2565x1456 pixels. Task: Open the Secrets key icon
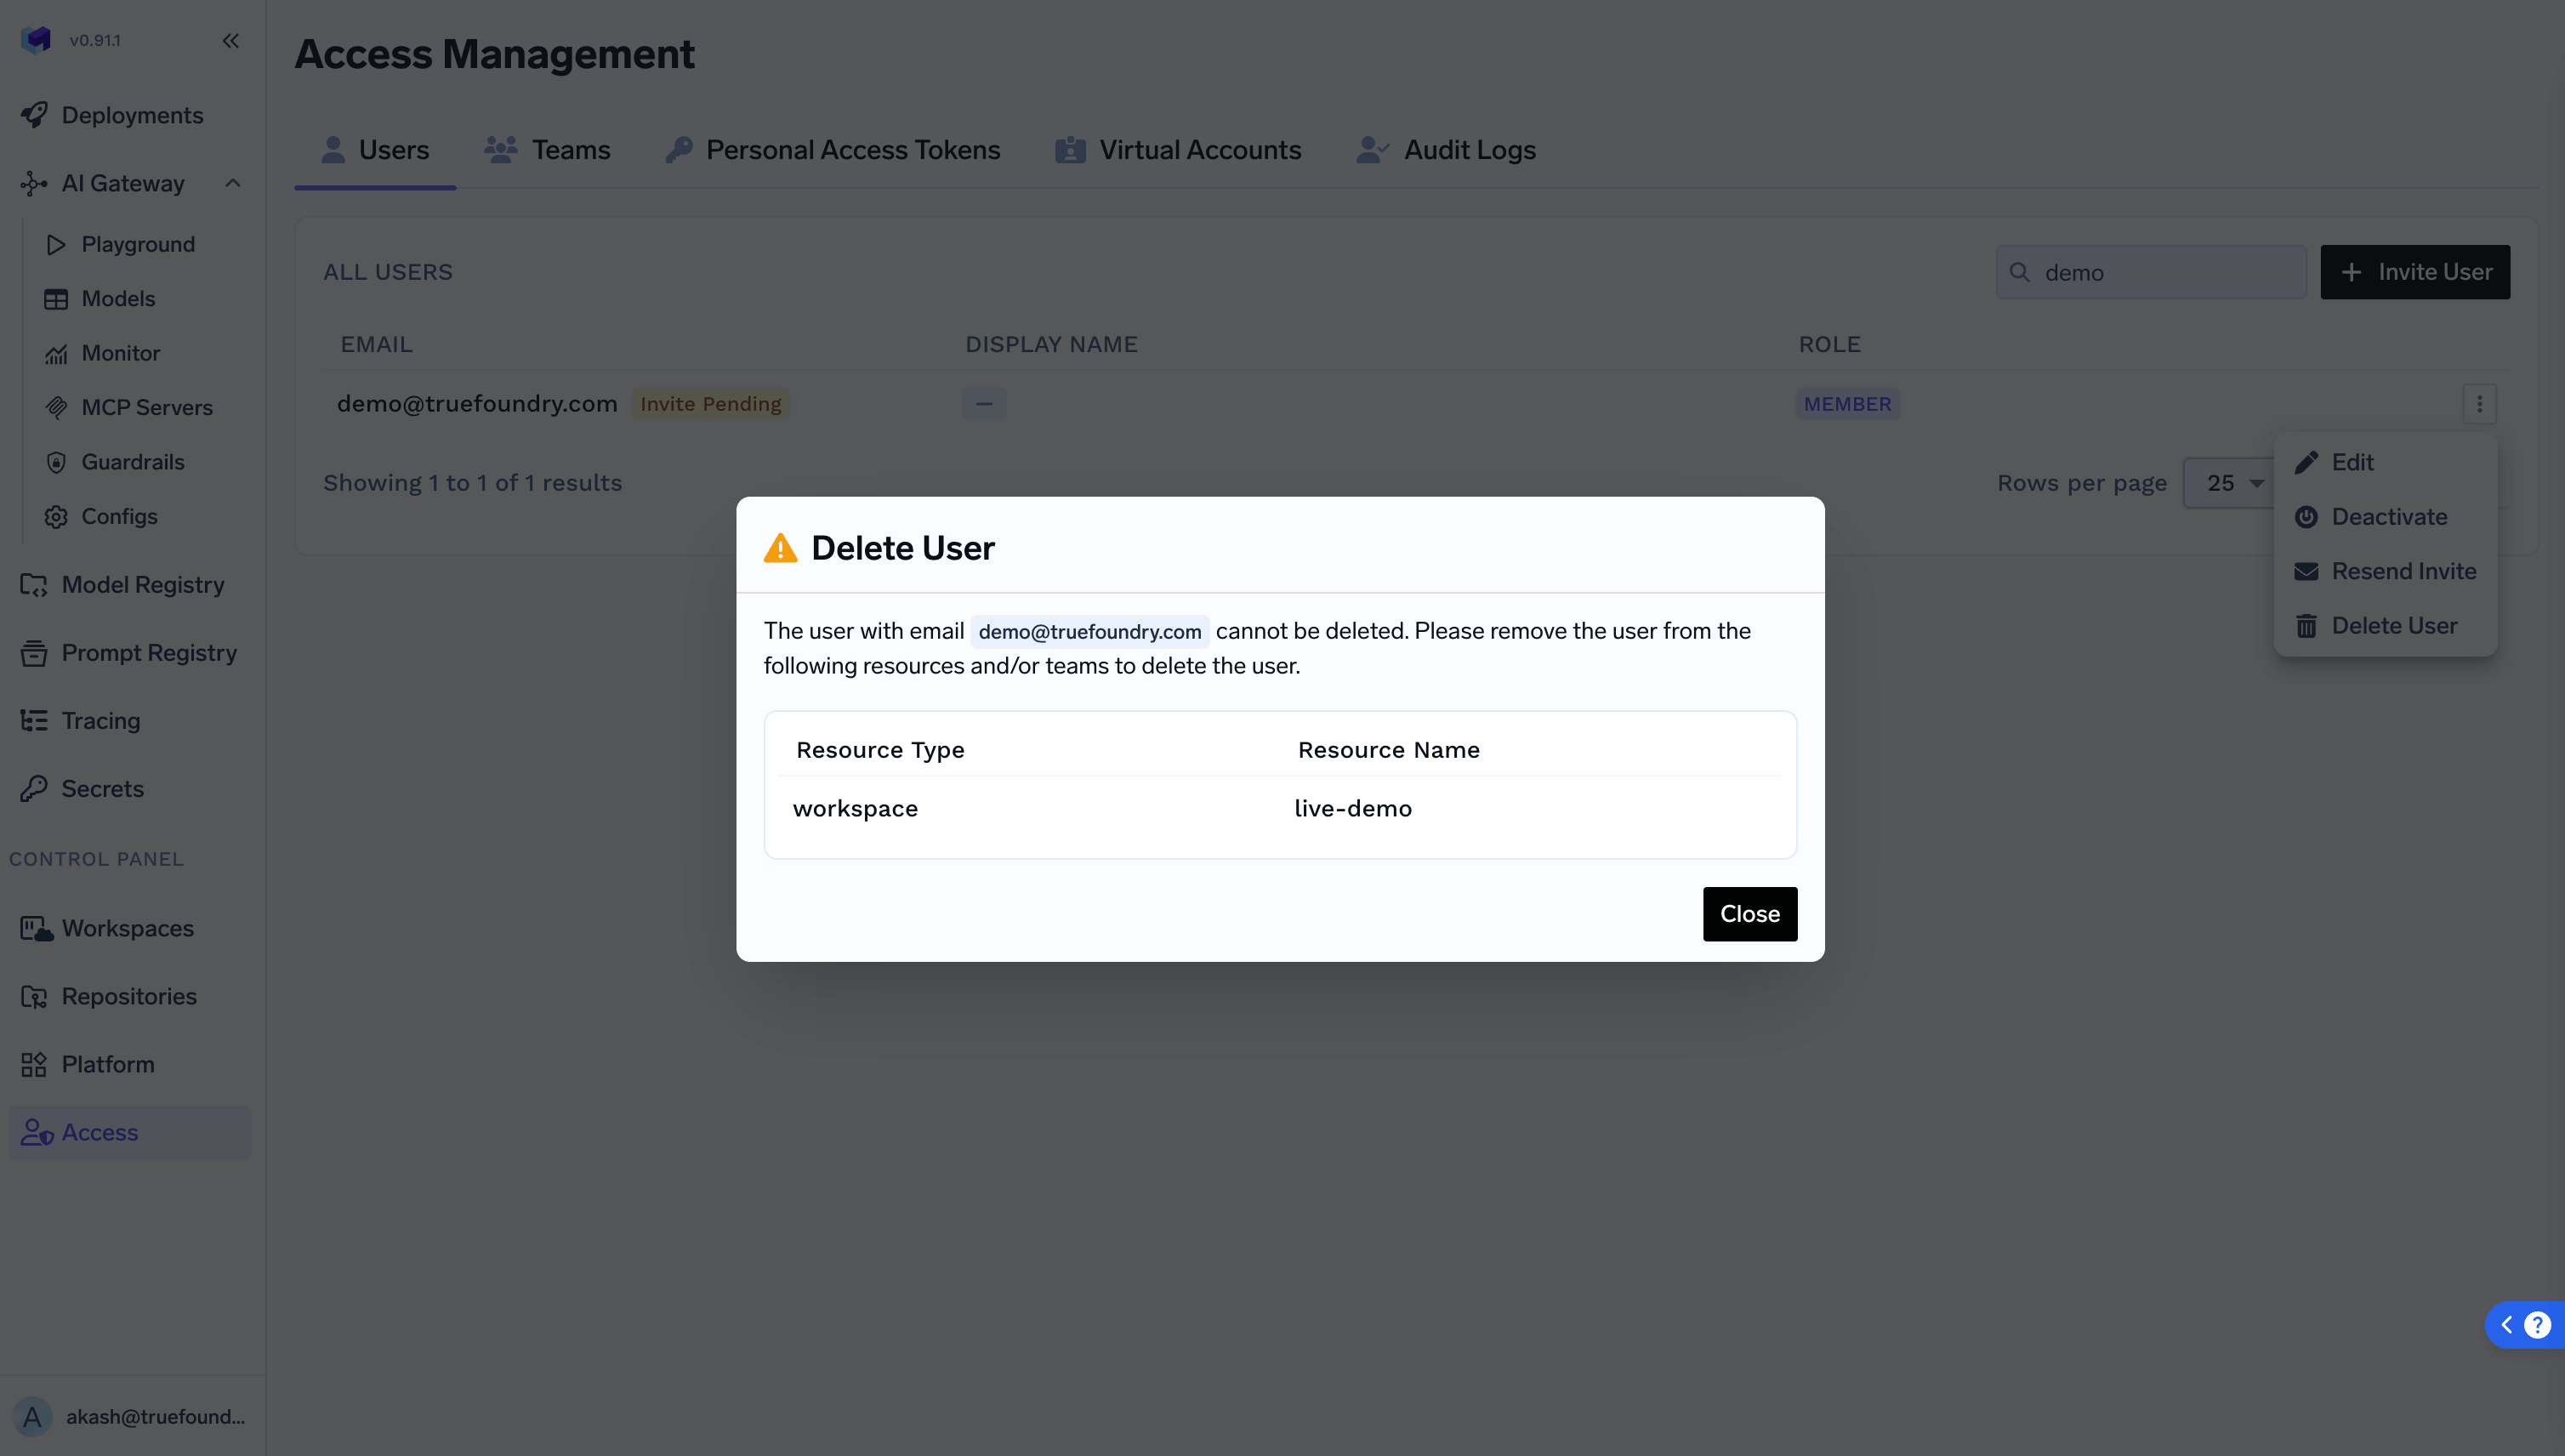pos(34,789)
